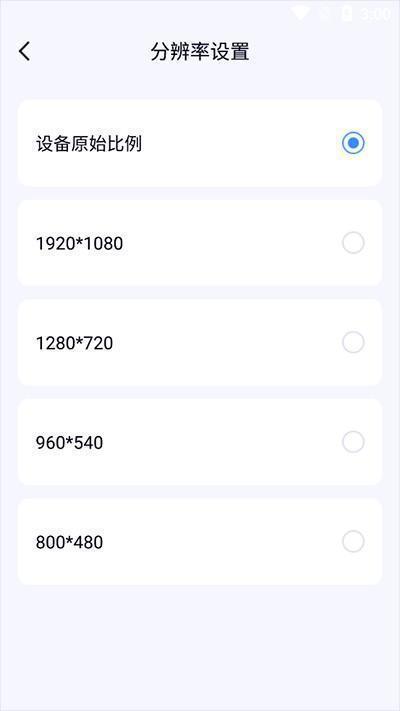The height and width of the screenshot is (711, 400).
Task: Tap the 960*540 resolution label
Action: 69,443
